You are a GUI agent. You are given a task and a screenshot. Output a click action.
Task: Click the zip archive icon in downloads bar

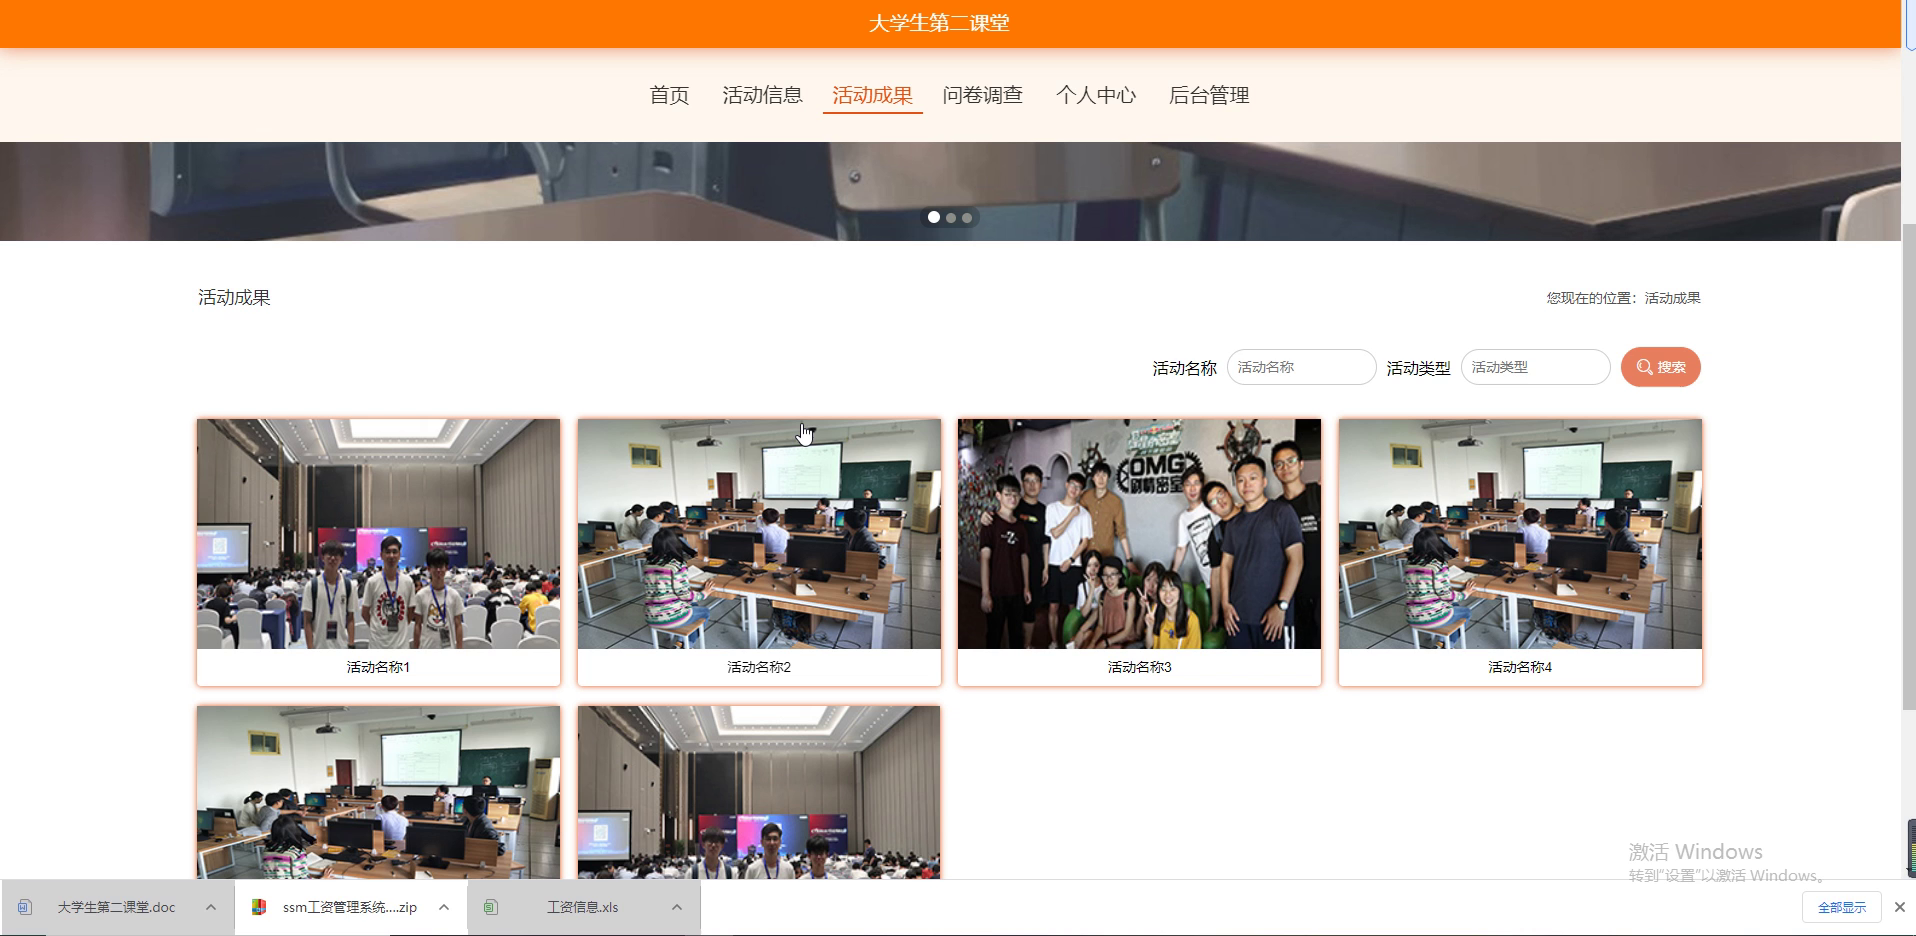[259, 907]
